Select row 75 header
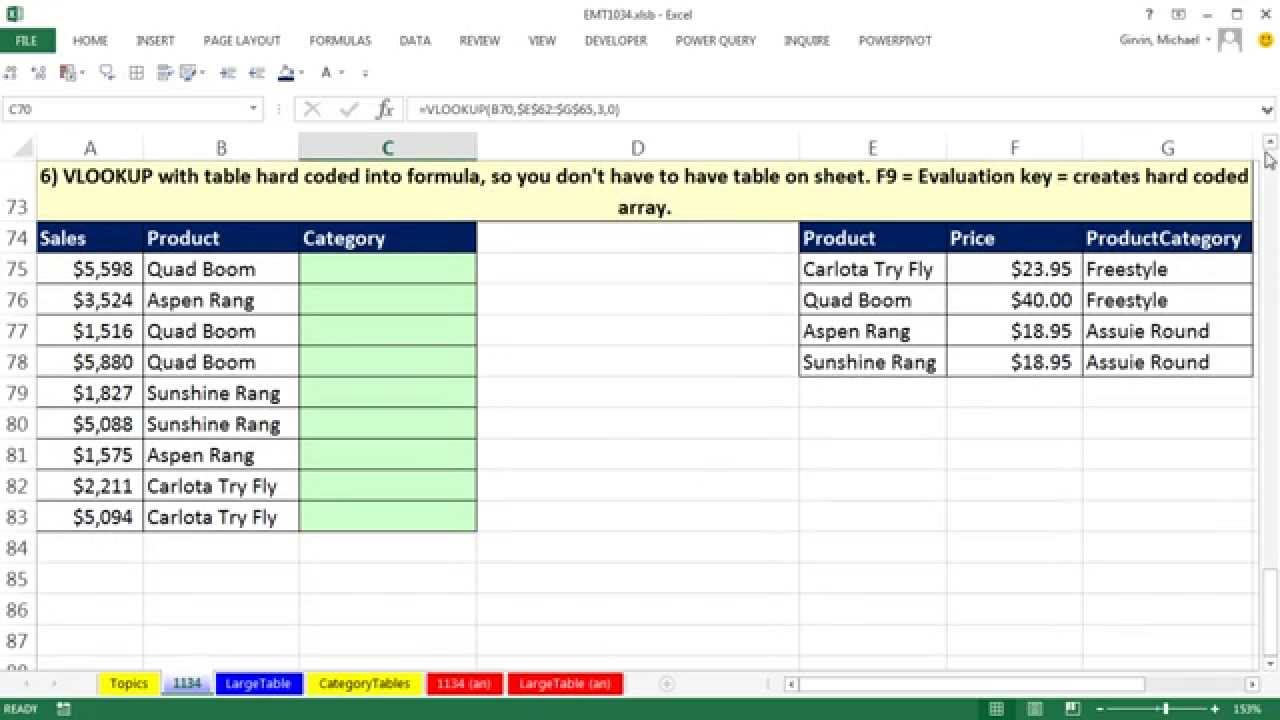1280x720 pixels. (x=17, y=269)
